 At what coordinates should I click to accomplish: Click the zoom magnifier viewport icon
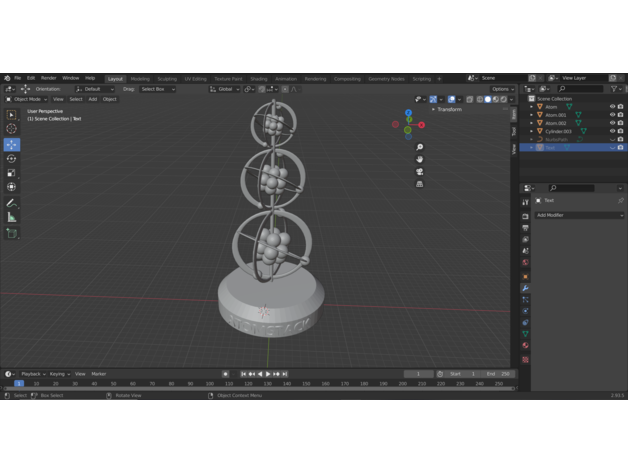420,147
